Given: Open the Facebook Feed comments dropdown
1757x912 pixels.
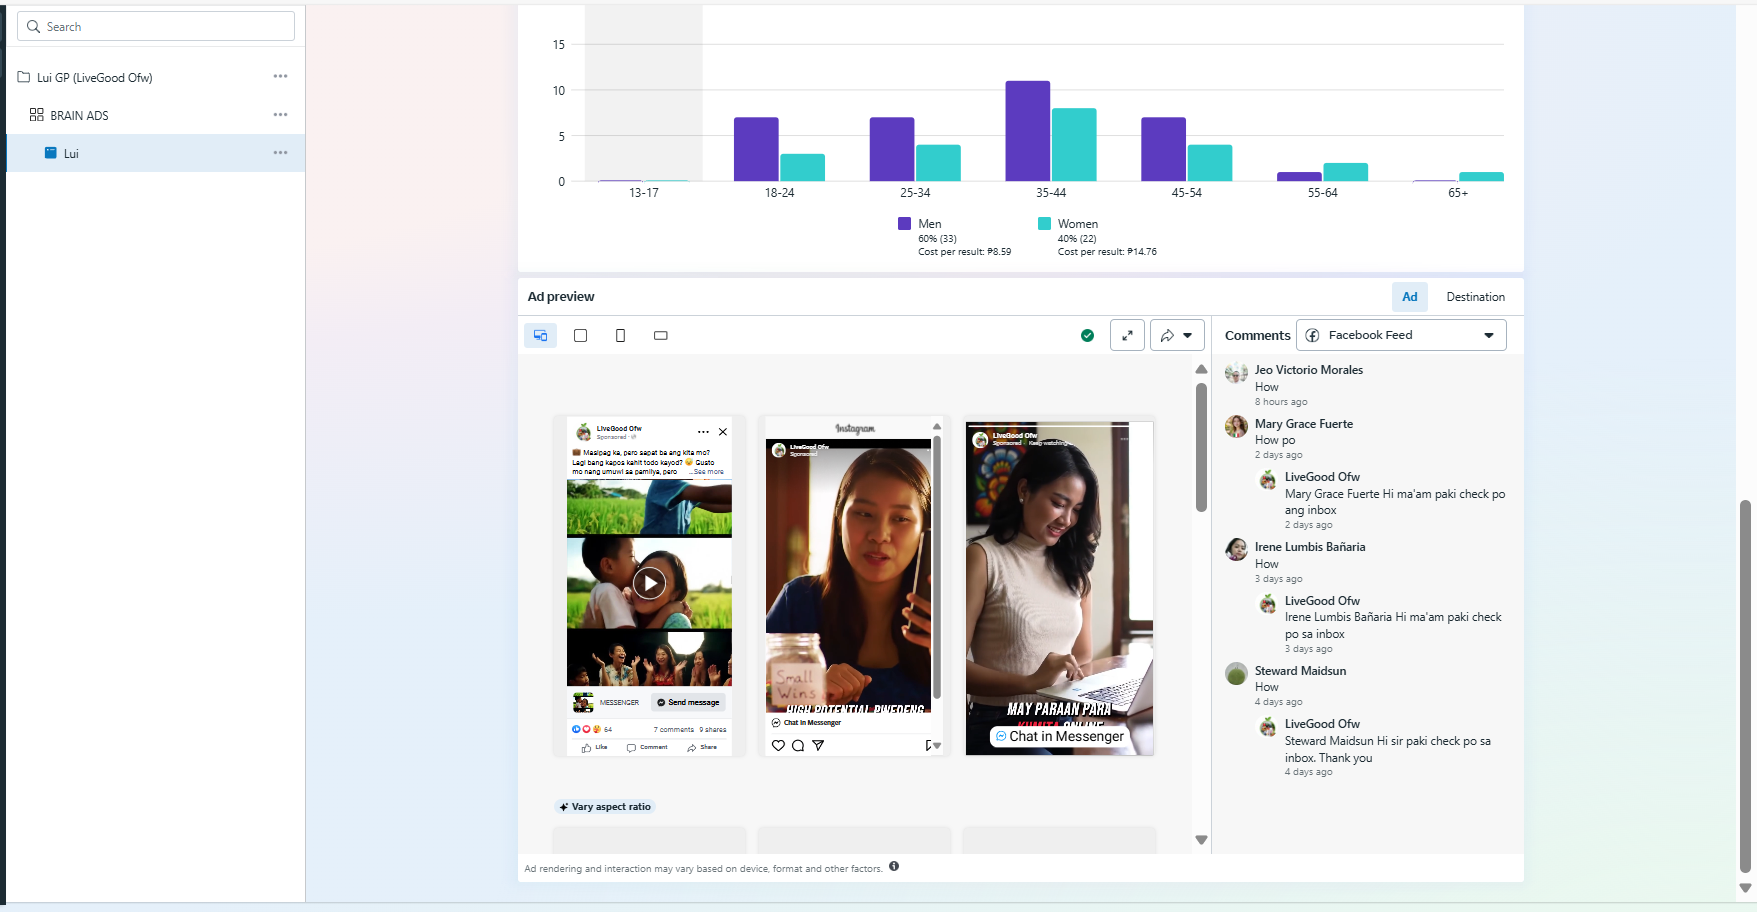Looking at the screenshot, I should pyautogui.click(x=1401, y=336).
